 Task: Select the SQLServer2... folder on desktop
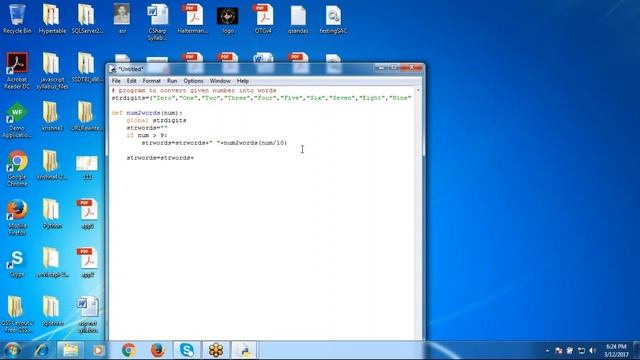tap(87, 19)
